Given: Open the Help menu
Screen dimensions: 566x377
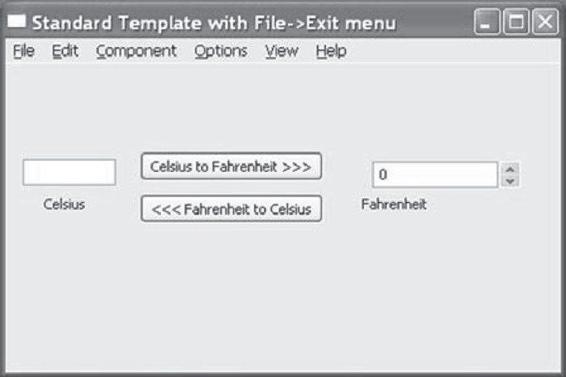Looking at the screenshot, I should point(331,51).
